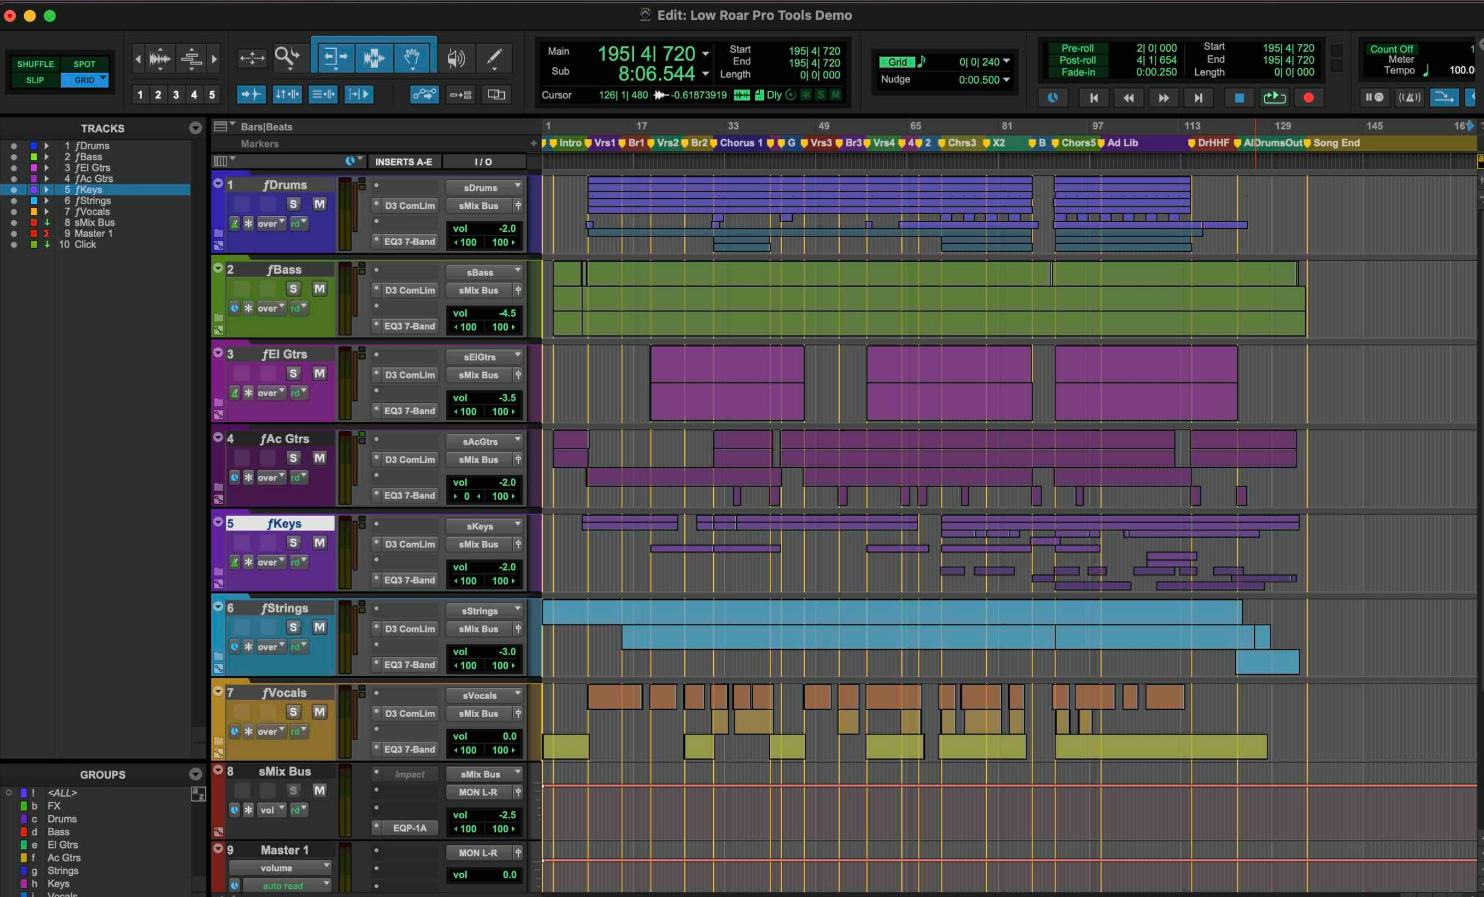Viewport: 1484px width, 897px height.
Task: Recall zoom preset 3
Action: tap(176, 95)
